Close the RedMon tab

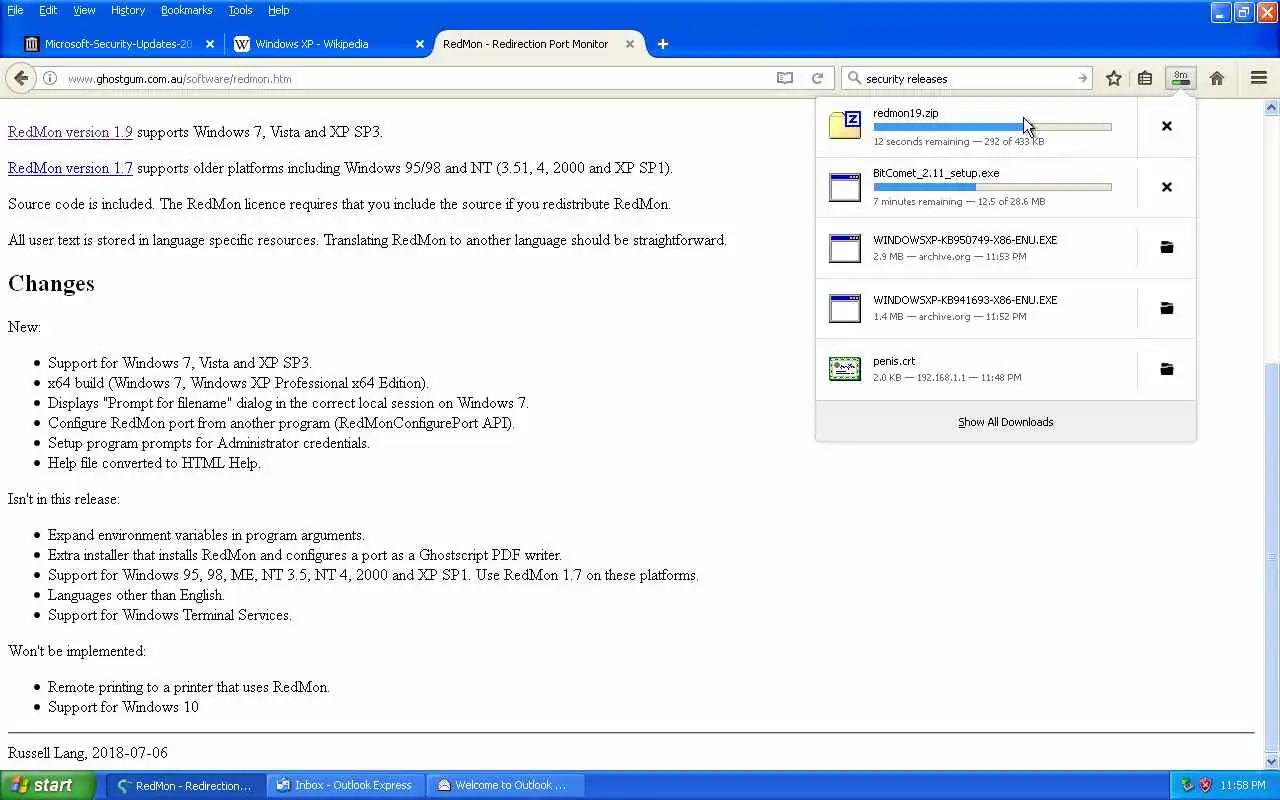(x=630, y=44)
